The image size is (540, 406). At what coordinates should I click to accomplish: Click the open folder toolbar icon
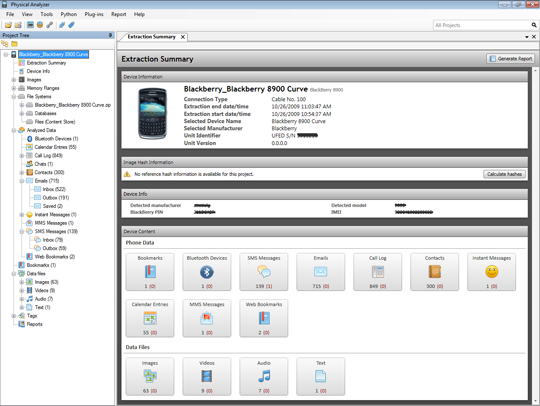tap(8, 25)
